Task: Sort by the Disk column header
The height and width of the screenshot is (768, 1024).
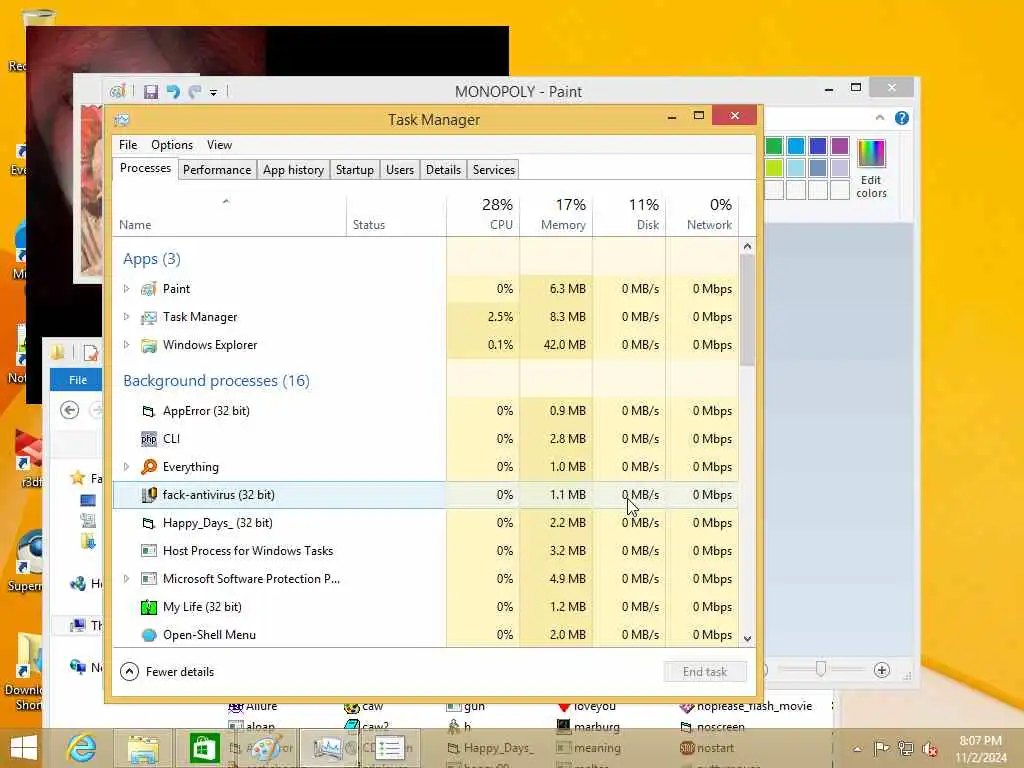Action: [x=630, y=215]
